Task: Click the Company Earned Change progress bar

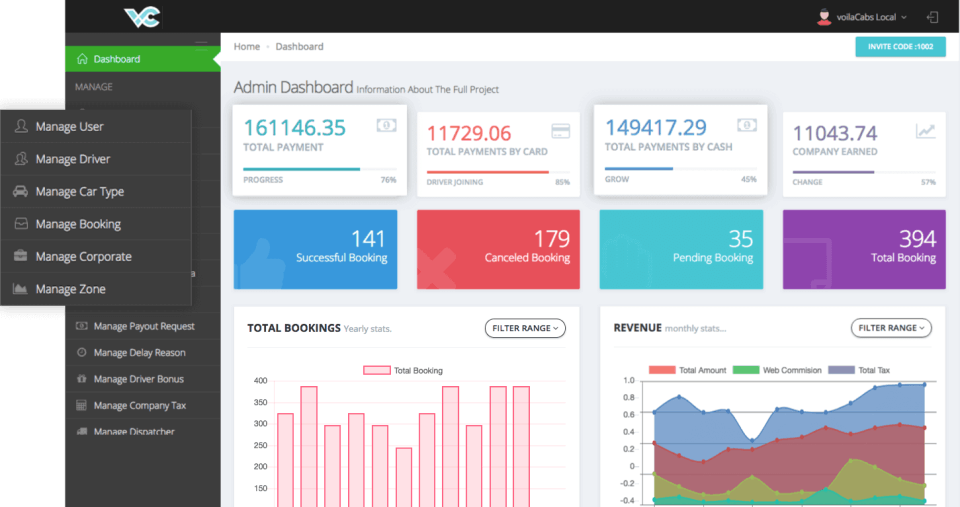Action: [x=864, y=172]
